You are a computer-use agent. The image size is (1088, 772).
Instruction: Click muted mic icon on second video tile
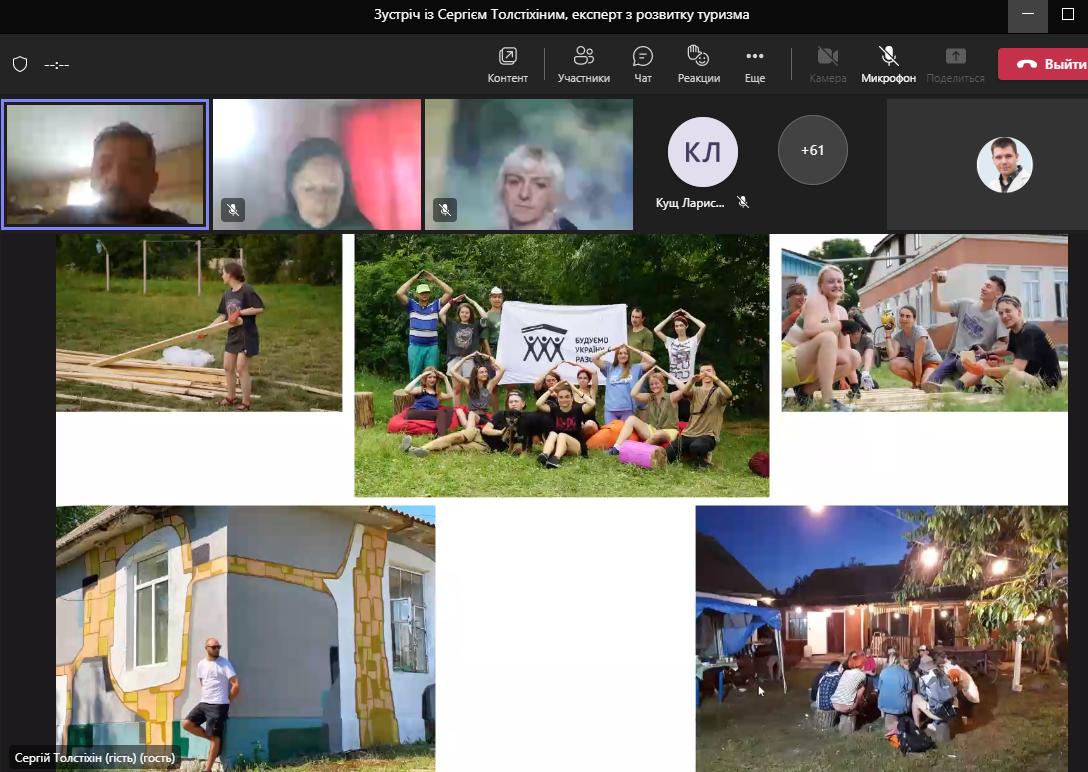233,210
